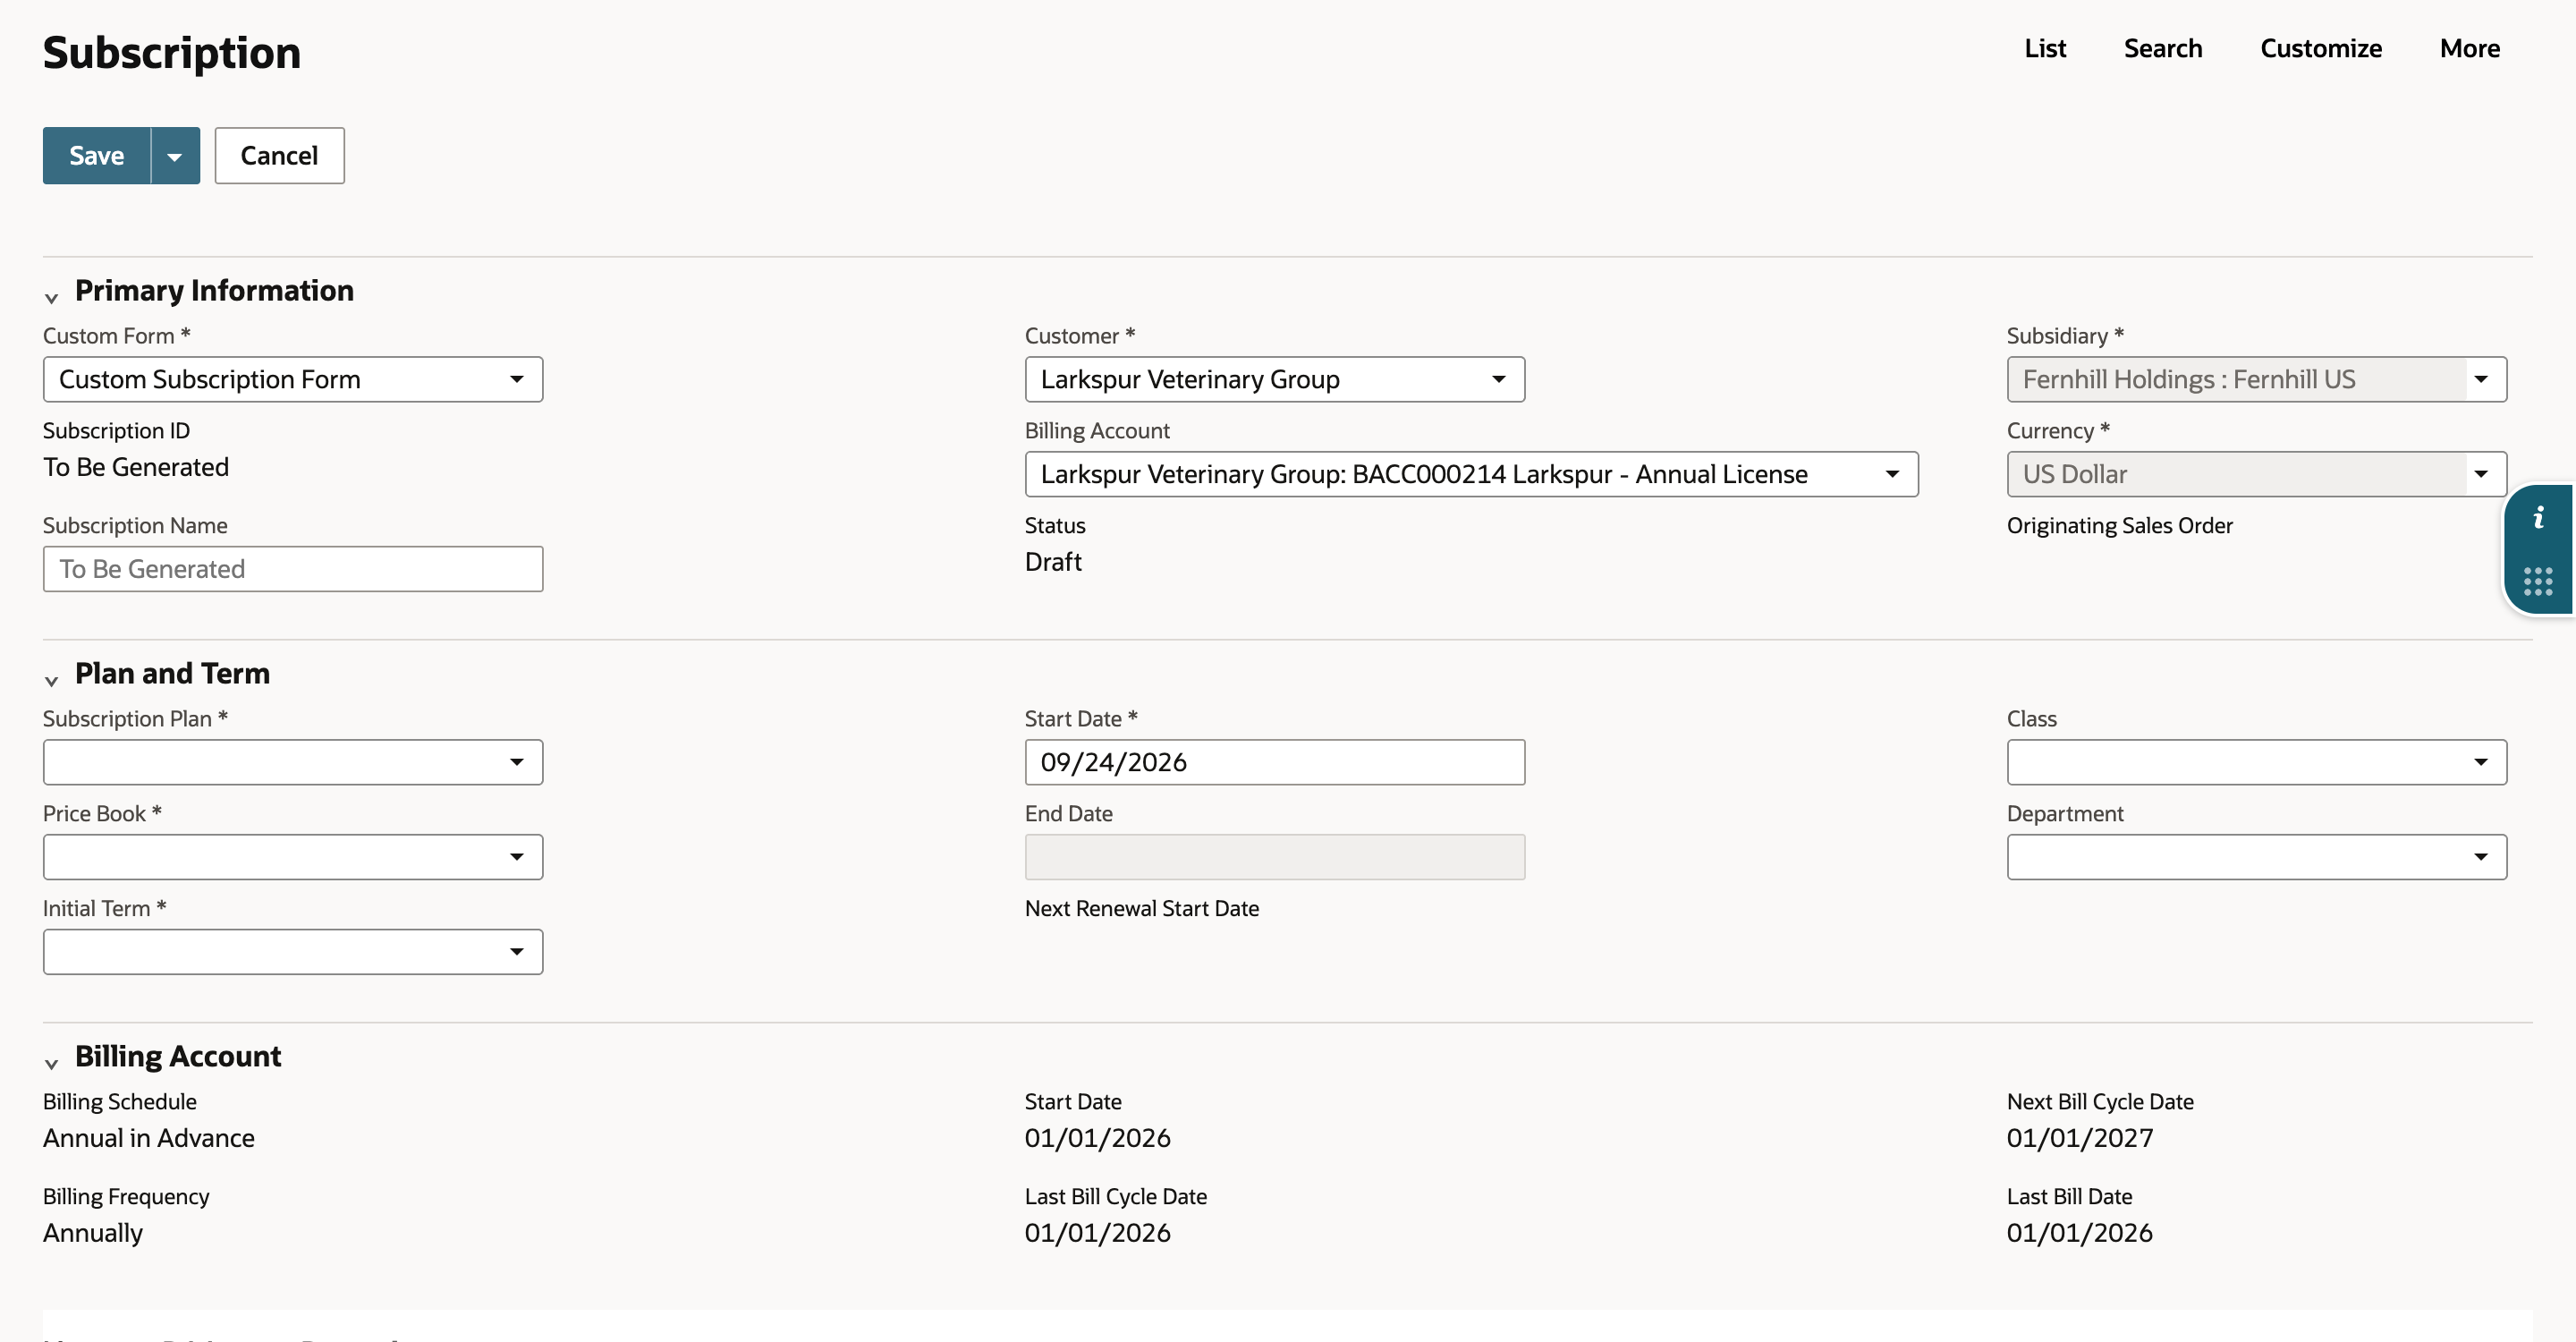Open the More menu
The width and height of the screenshot is (2576, 1342).
(x=2470, y=48)
